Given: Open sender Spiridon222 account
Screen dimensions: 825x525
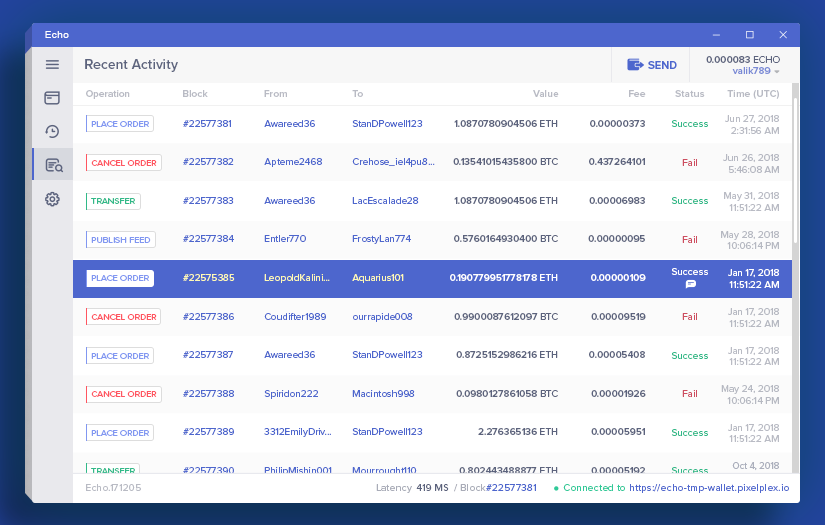Looking at the screenshot, I should click(291, 393).
